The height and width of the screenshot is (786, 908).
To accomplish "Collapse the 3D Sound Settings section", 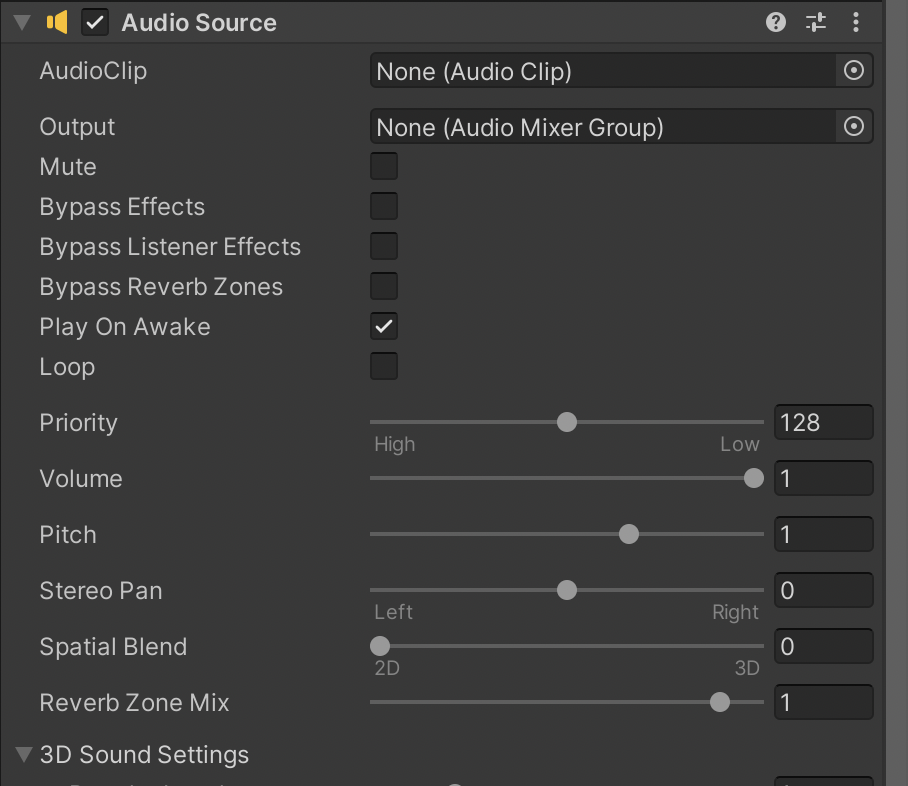I will tap(24, 754).
